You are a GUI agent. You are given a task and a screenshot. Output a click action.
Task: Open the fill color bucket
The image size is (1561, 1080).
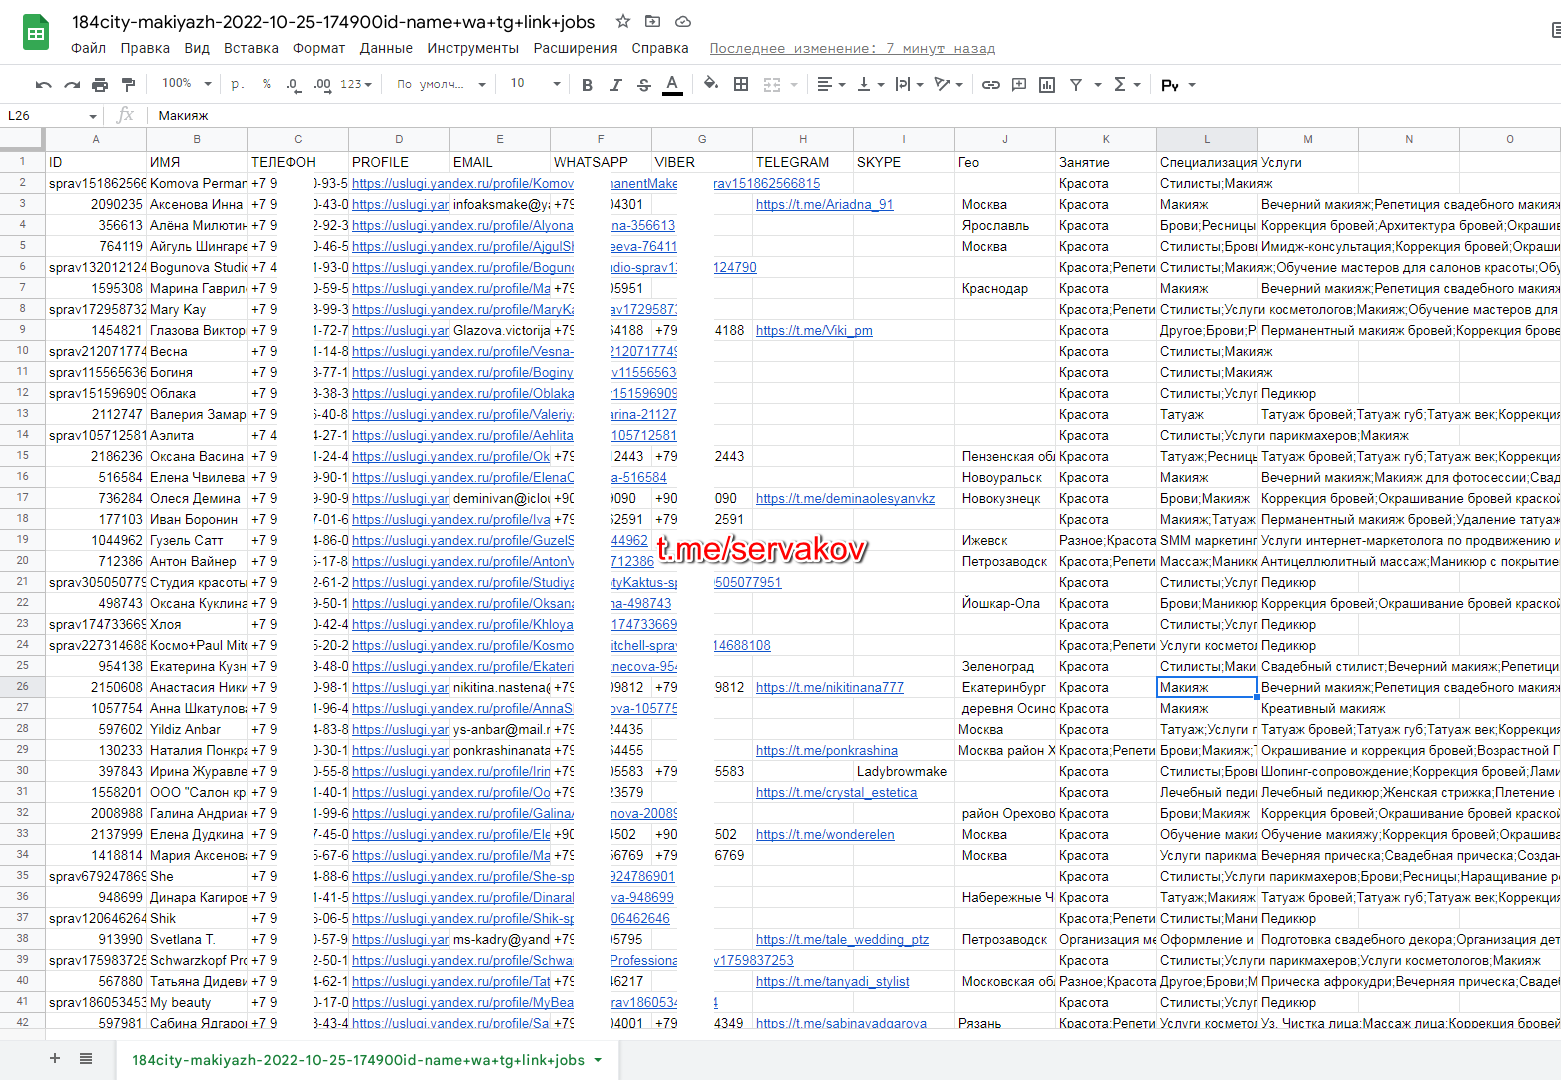click(711, 84)
